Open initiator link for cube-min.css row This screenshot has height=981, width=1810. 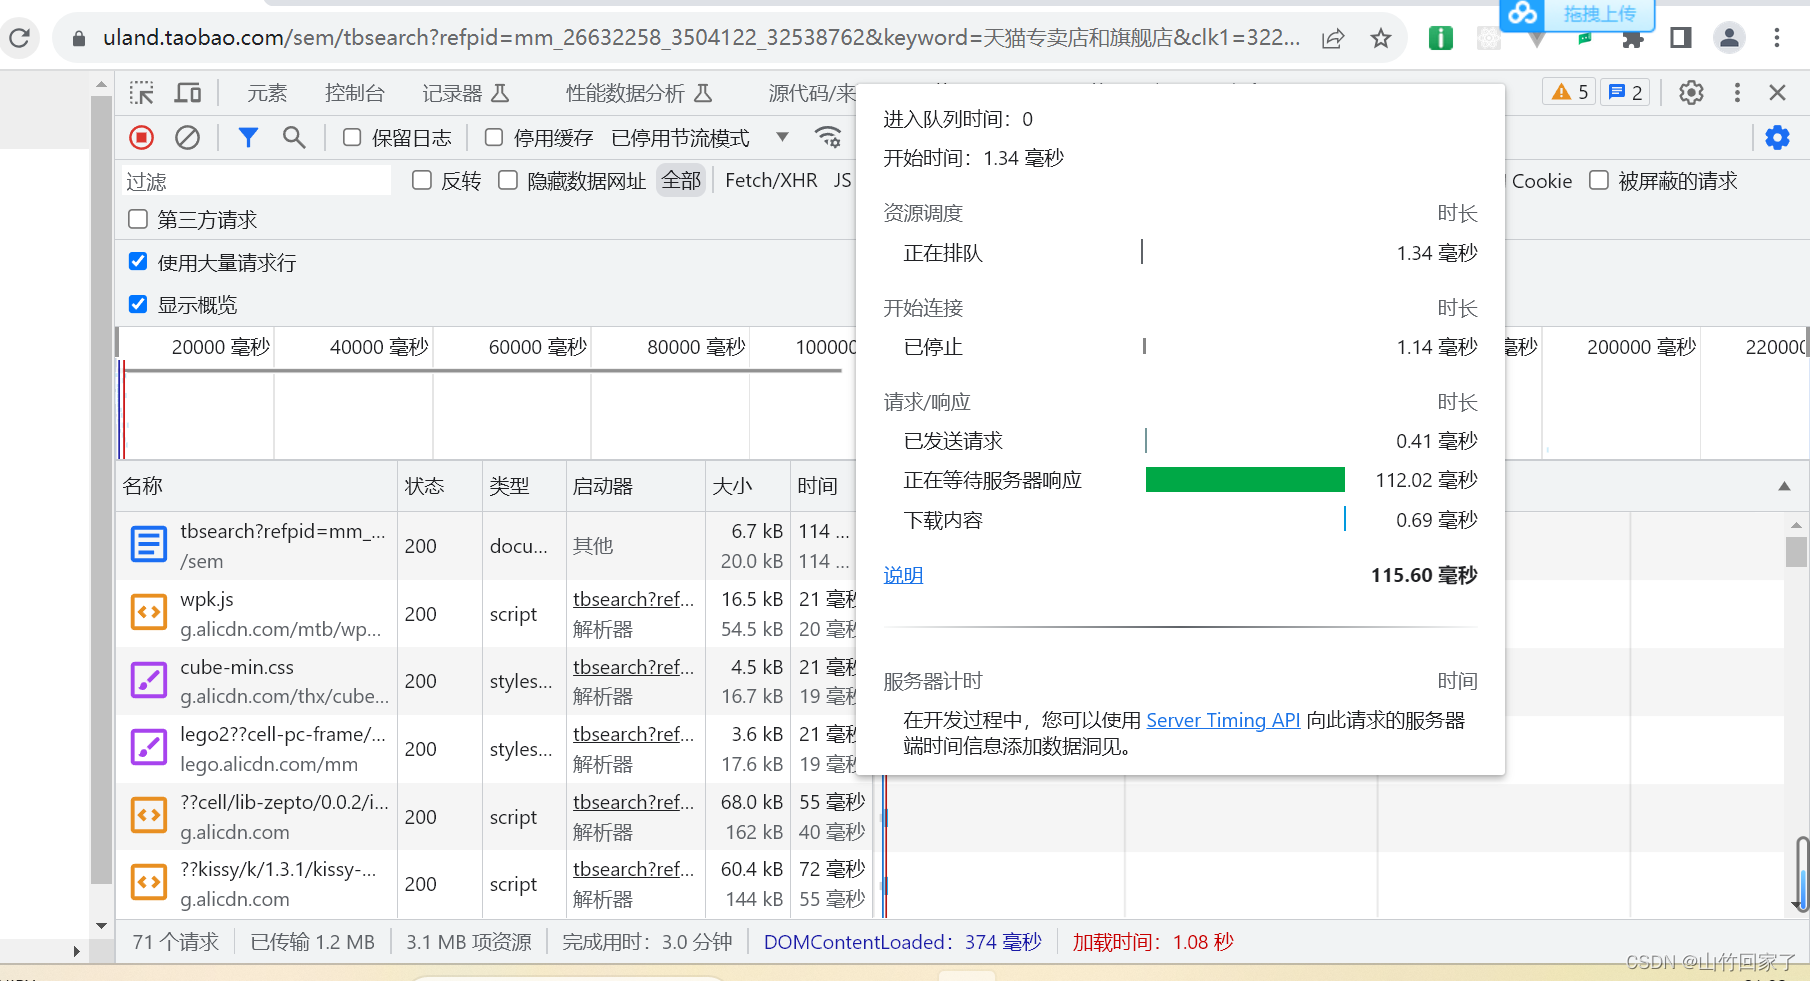[633, 667]
